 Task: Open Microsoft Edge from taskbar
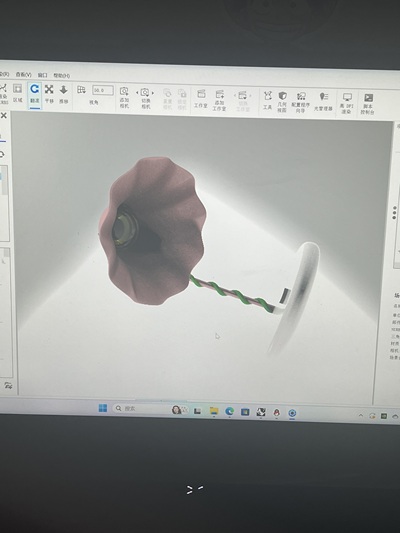coord(230,412)
